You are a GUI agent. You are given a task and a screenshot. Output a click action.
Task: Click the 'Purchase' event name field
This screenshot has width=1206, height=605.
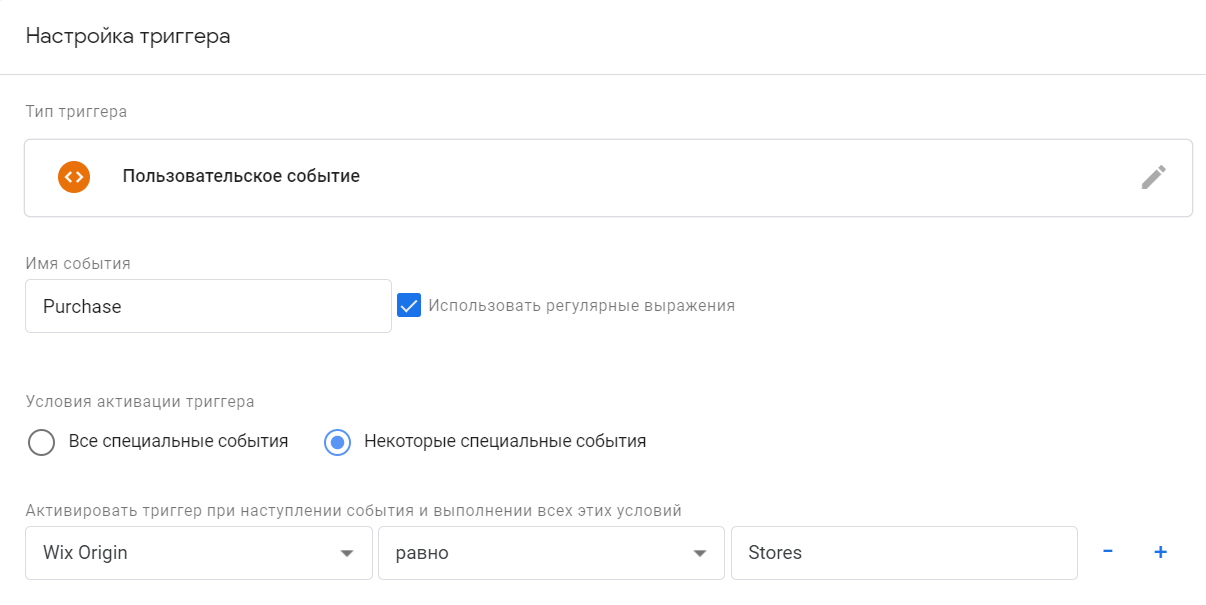(208, 306)
